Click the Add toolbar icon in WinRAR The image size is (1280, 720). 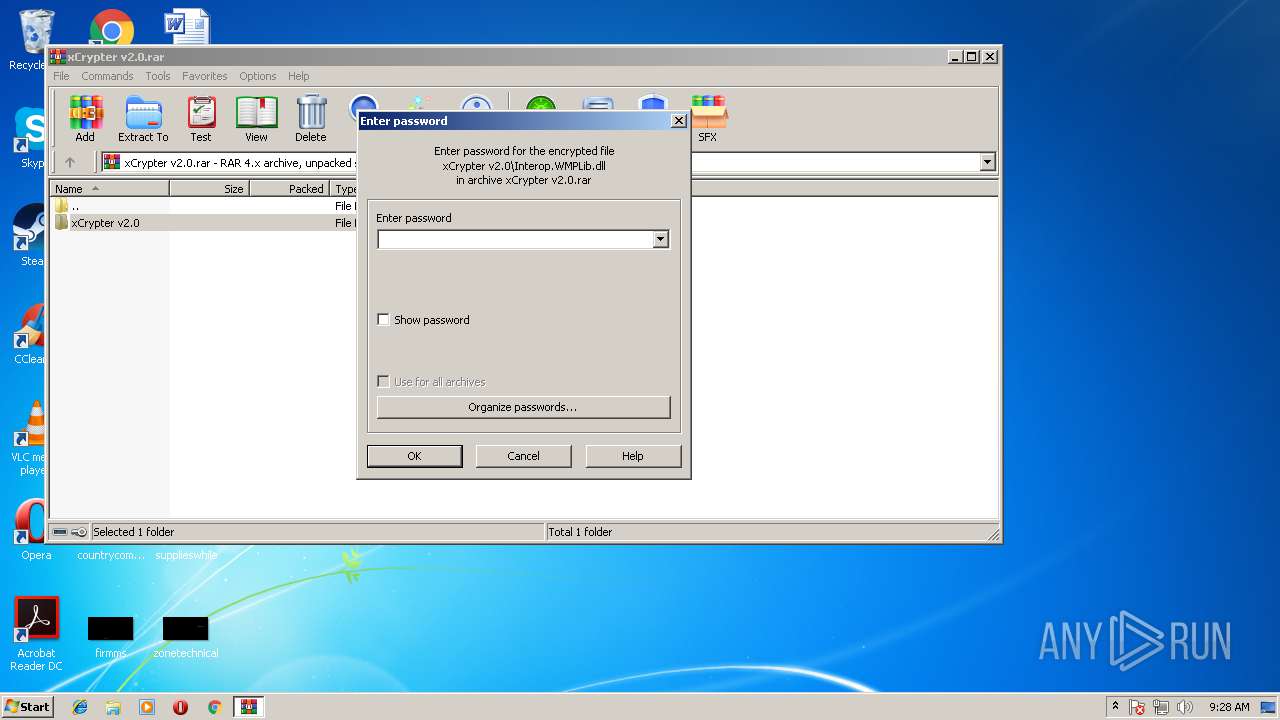(85, 119)
